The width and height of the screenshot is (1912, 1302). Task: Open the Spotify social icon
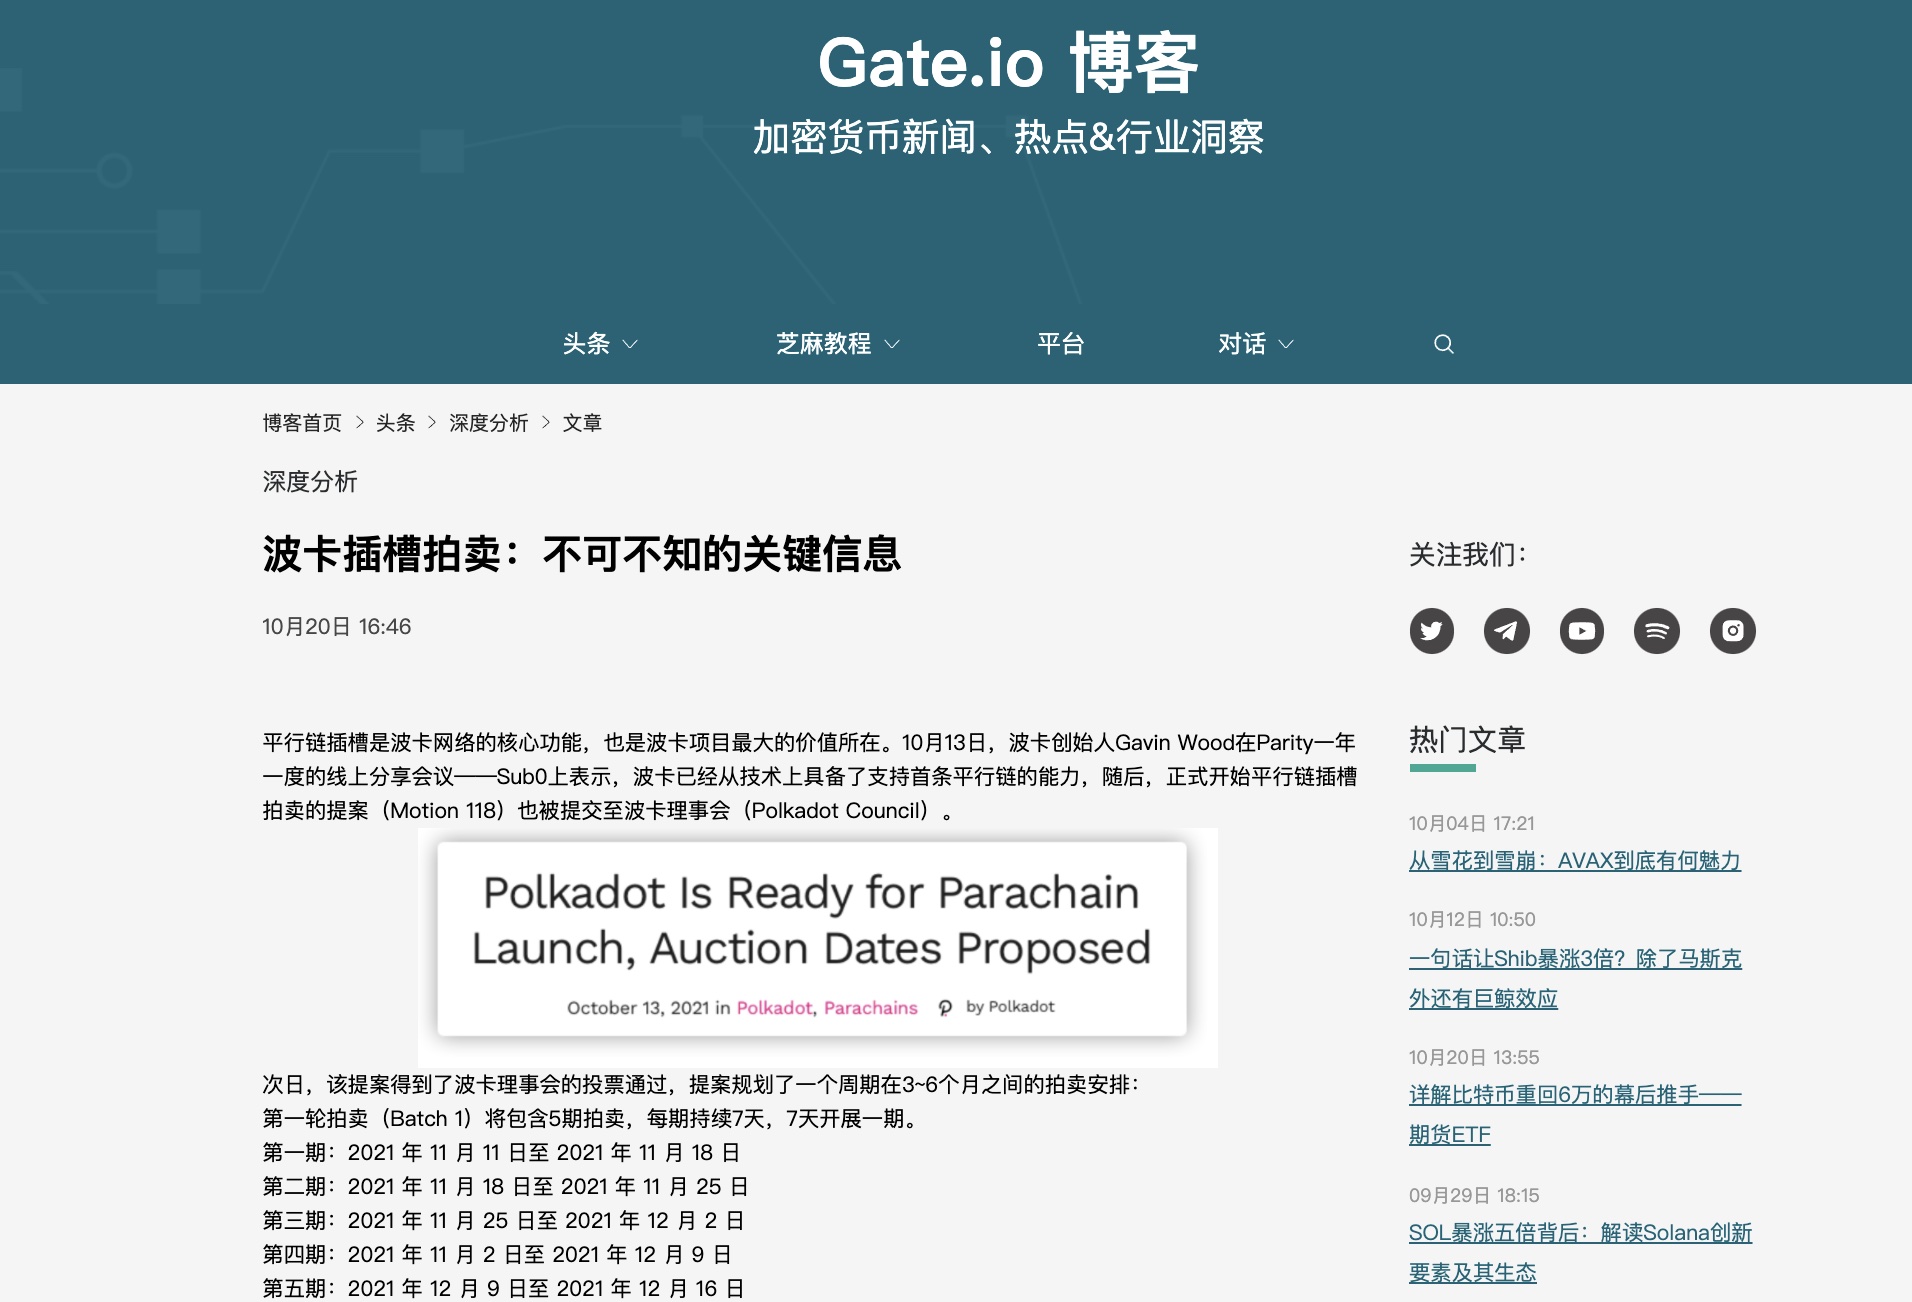[x=1656, y=631]
